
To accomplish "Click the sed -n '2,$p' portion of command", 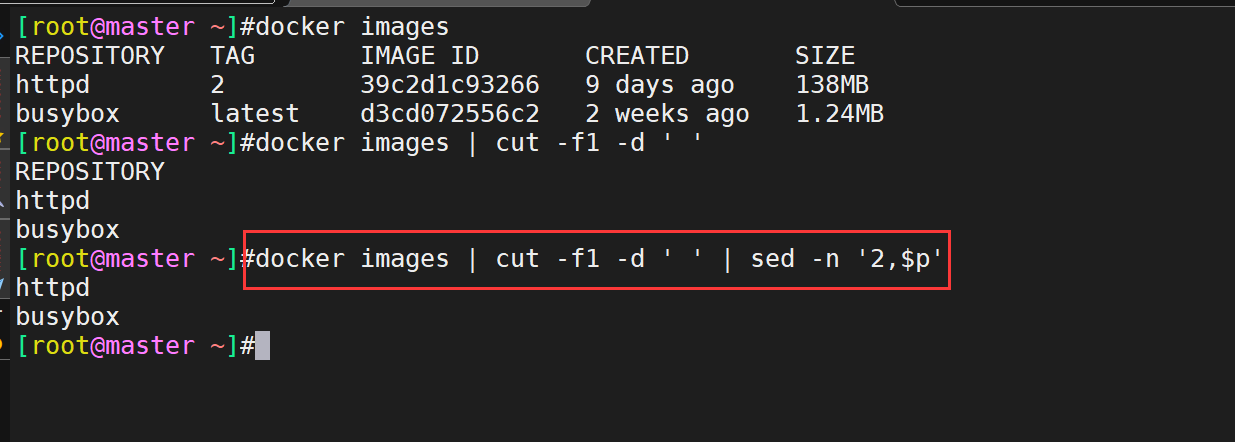I will coord(847,259).
